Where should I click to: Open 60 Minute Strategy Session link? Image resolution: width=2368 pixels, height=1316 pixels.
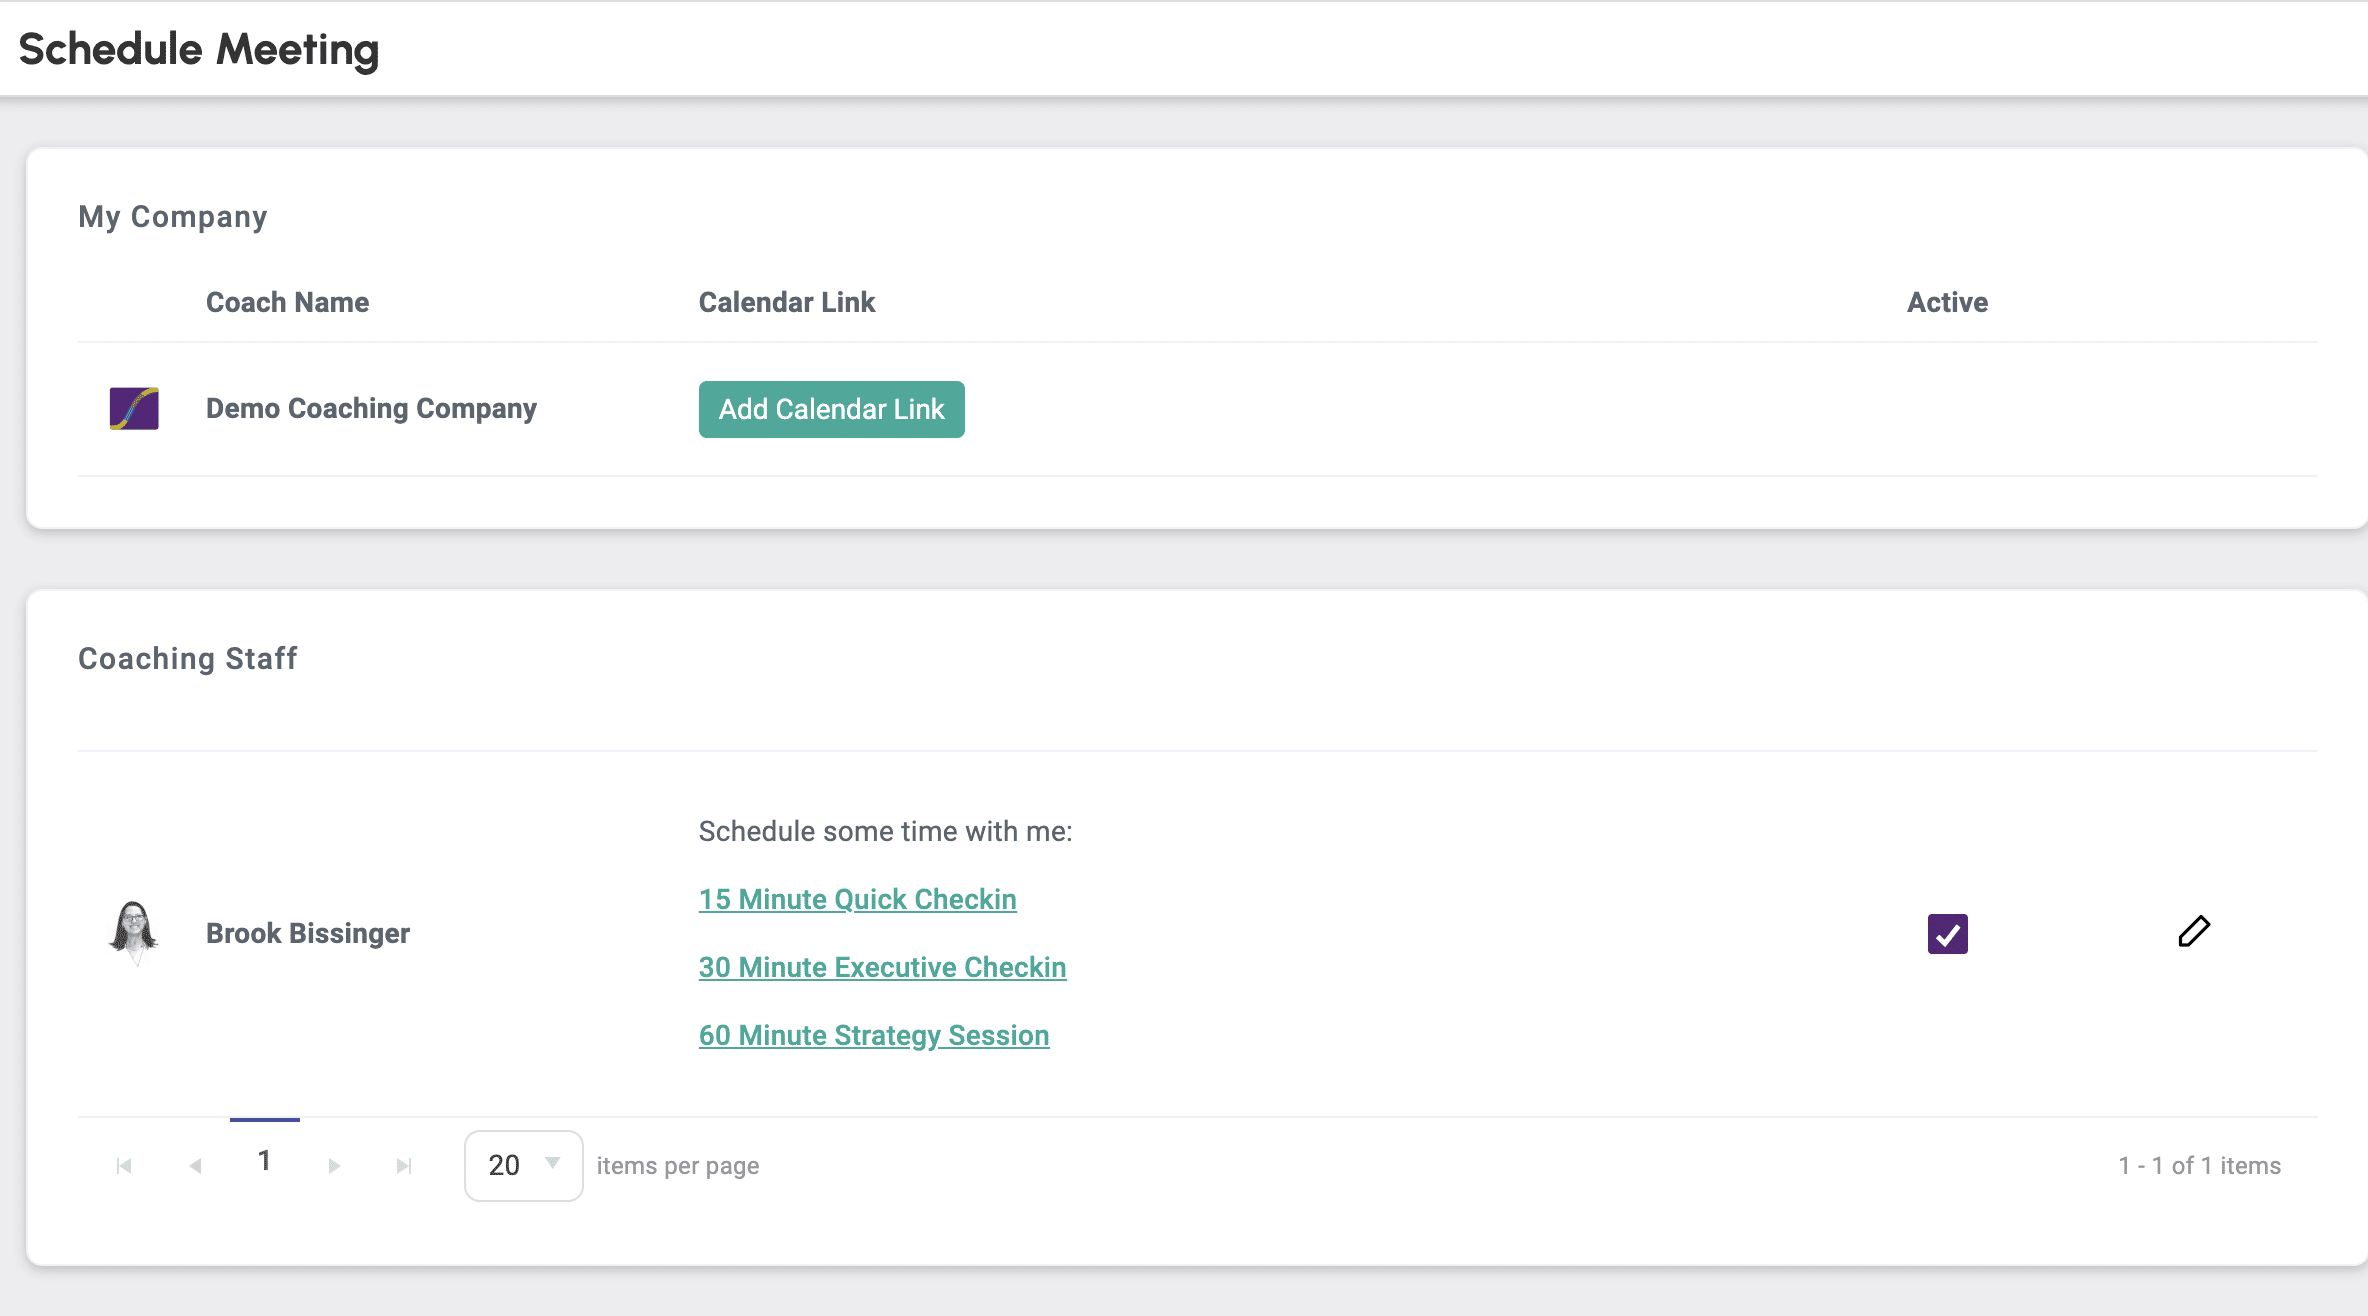point(873,1035)
